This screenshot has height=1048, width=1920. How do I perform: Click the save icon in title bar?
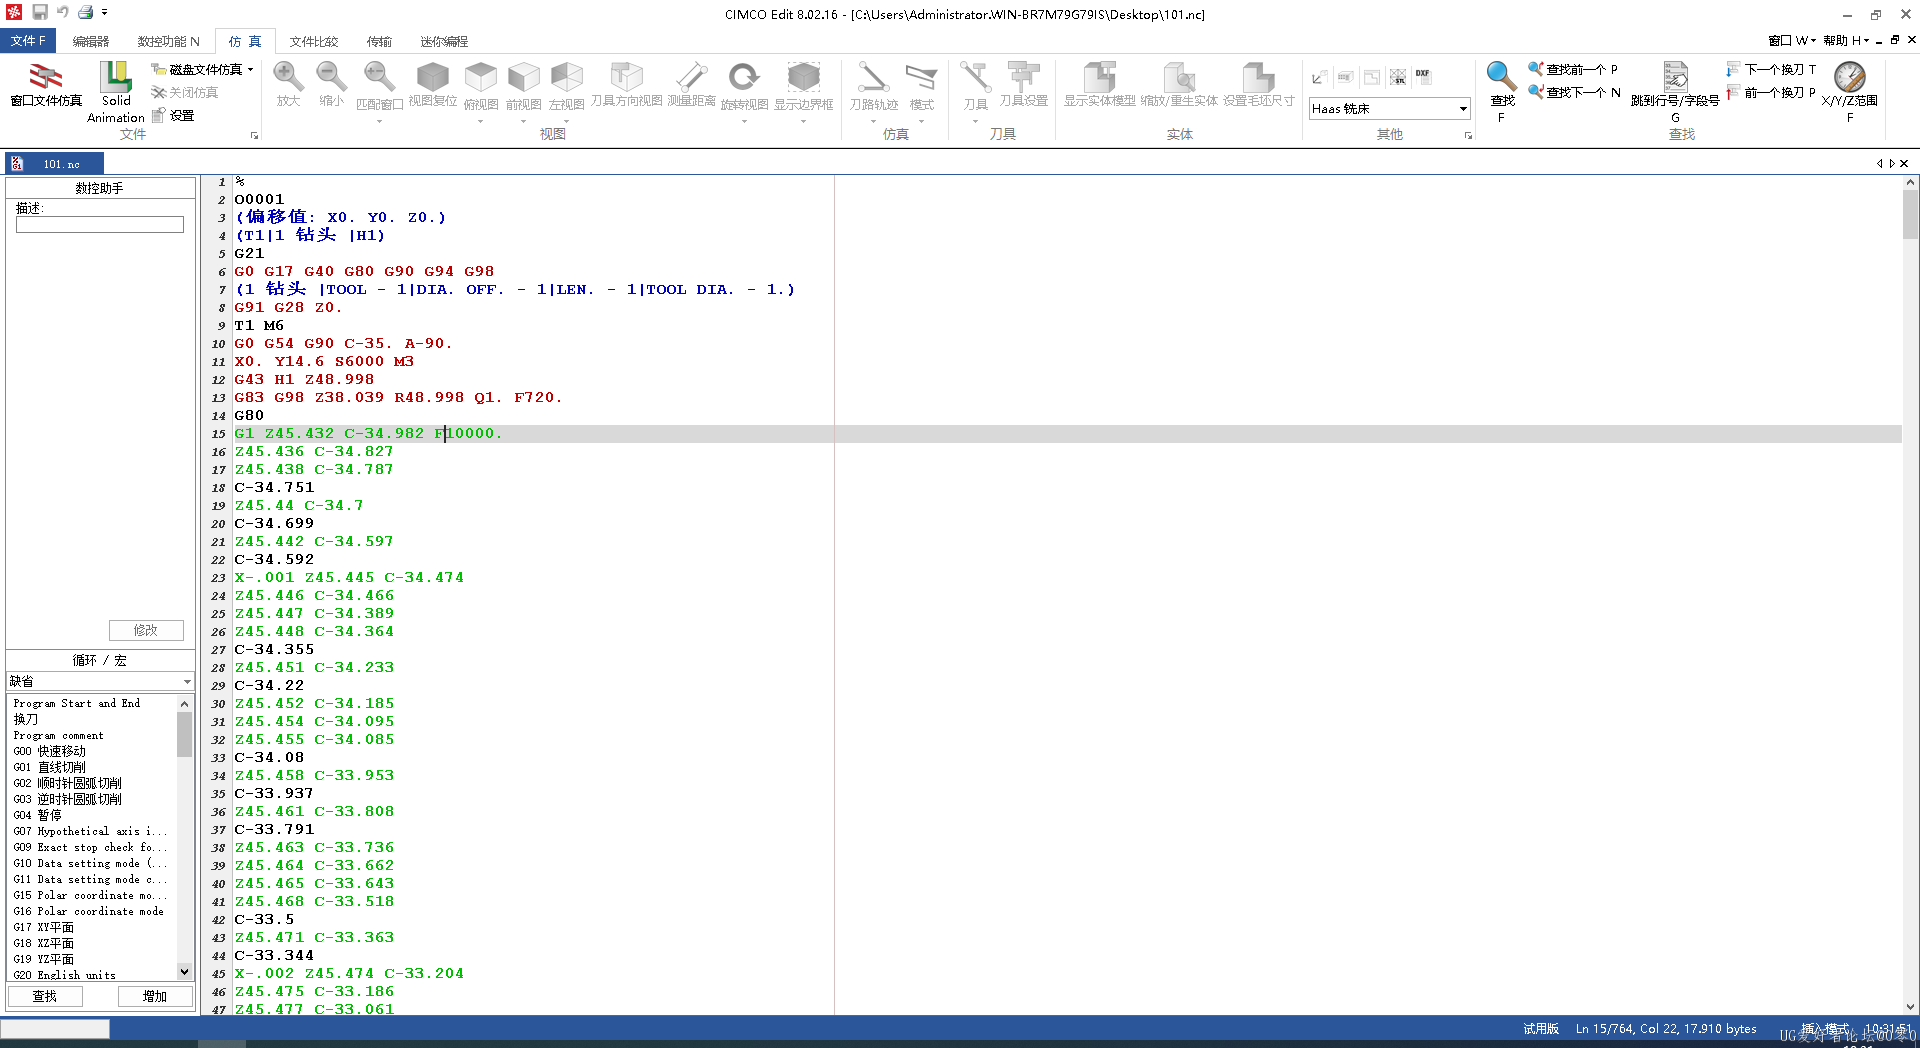tap(40, 12)
